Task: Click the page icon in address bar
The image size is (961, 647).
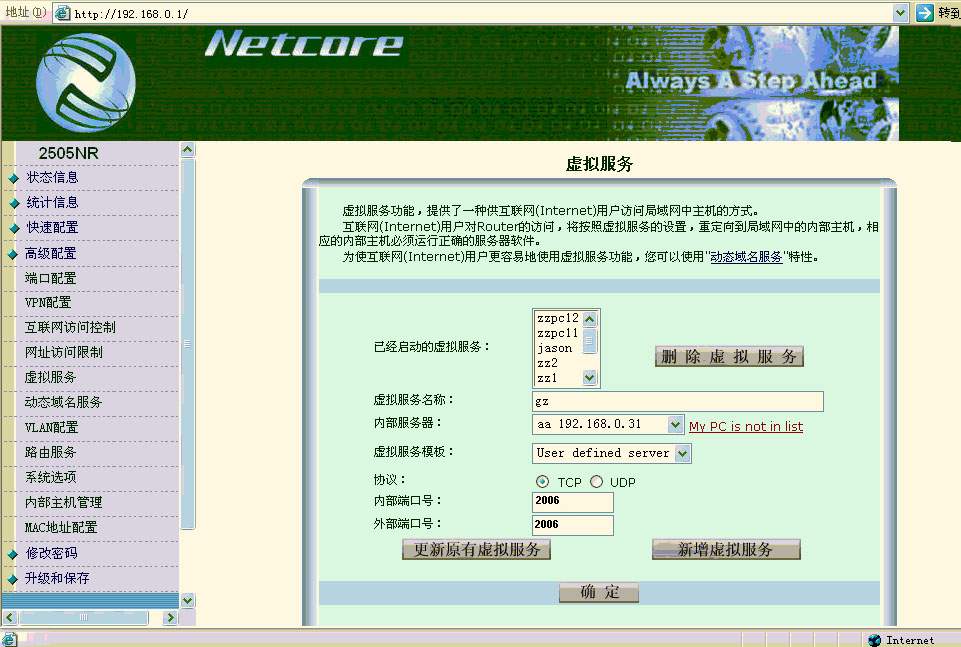Action: [63, 13]
